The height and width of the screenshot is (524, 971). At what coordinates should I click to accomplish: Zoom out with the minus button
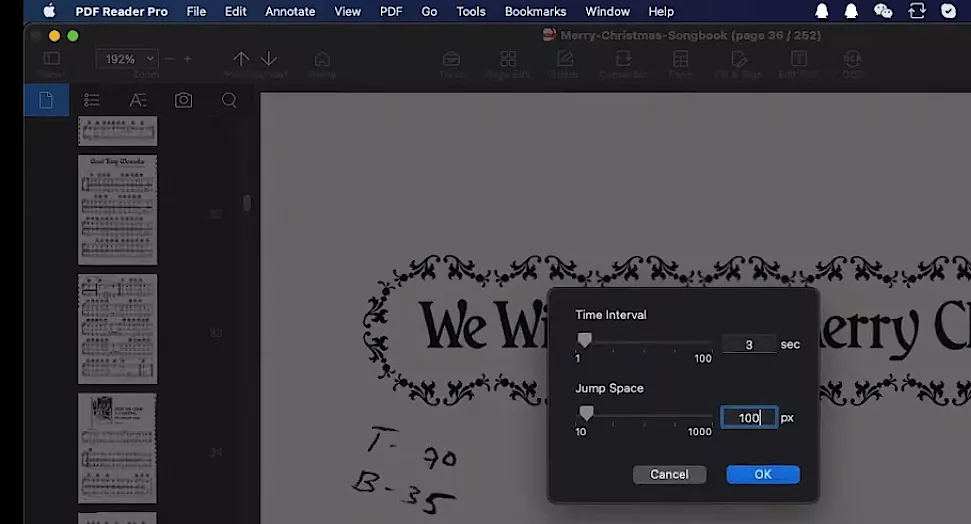pyautogui.click(x=170, y=59)
